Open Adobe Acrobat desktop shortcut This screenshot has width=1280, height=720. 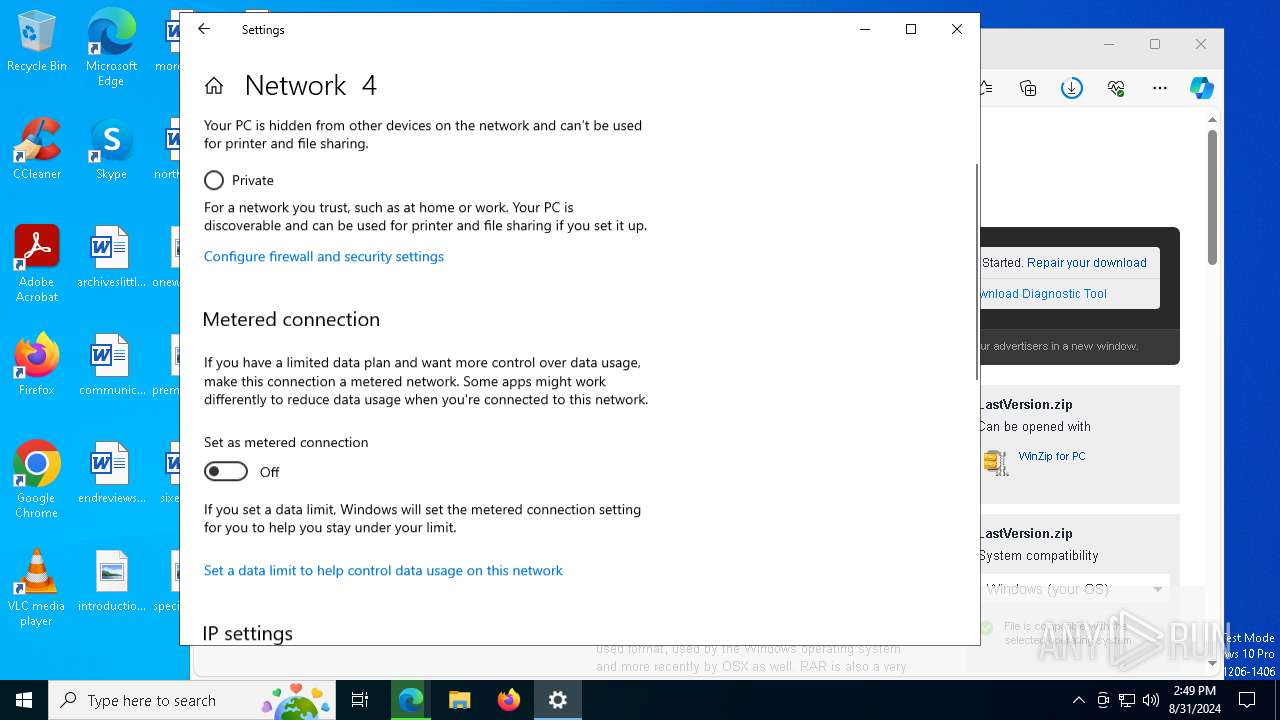[x=37, y=264]
